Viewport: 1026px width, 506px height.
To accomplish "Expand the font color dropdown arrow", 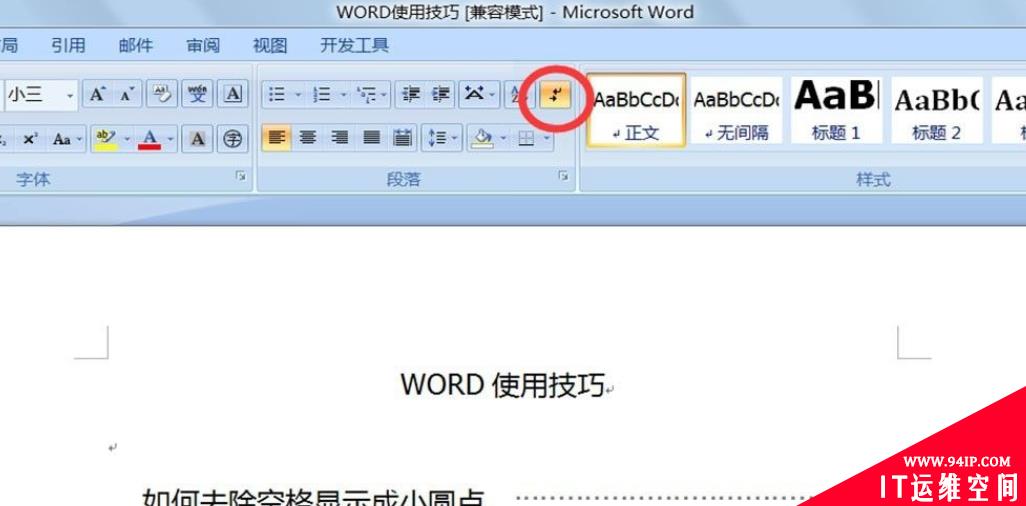I will click(171, 139).
